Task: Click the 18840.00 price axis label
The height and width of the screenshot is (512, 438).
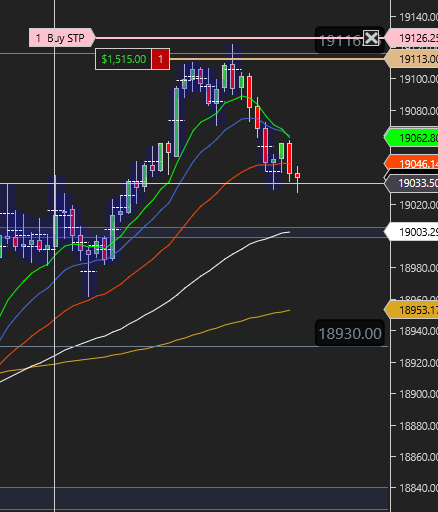Action: coord(419,488)
